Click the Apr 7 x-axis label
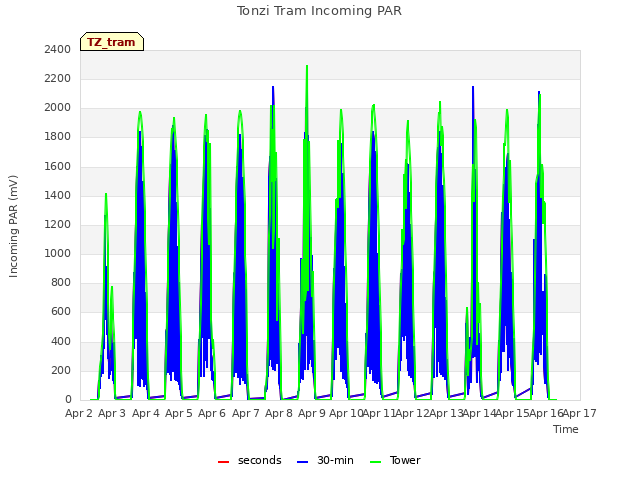The height and width of the screenshot is (480, 640). (x=246, y=413)
